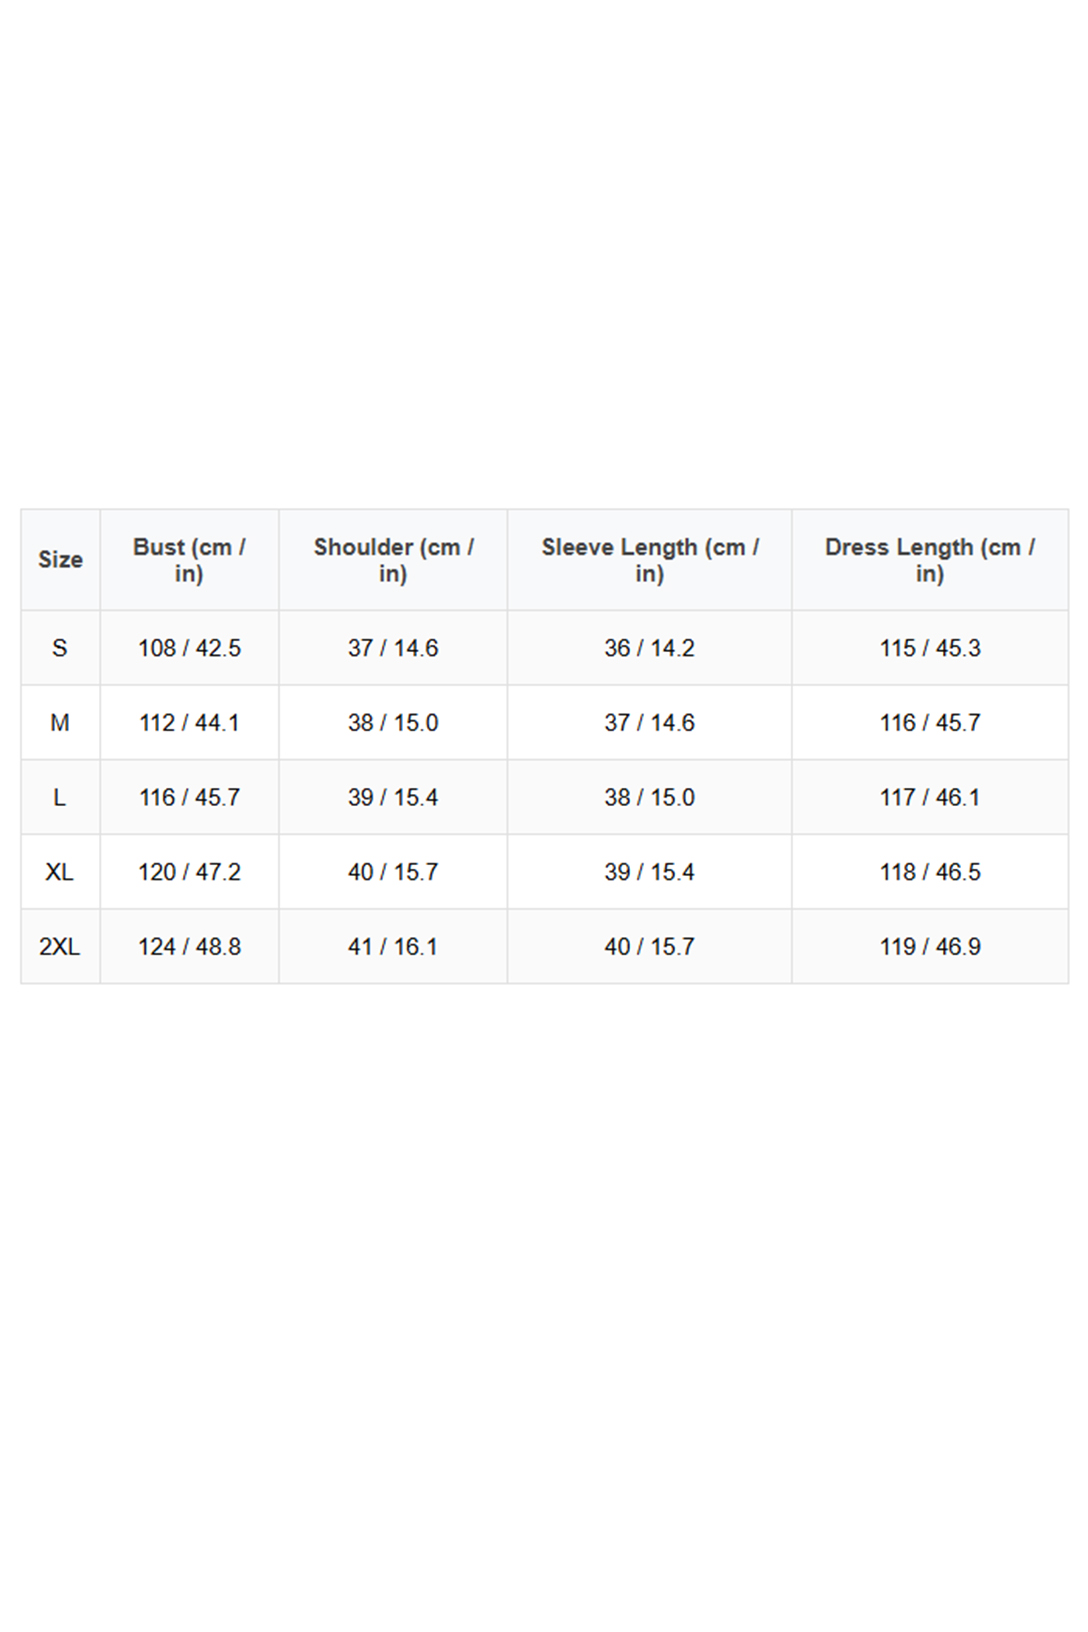Image resolution: width=1088 pixels, height=1632 pixels.
Task: Click the Bust (cm / in) header
Action: [x=189, y=560]
